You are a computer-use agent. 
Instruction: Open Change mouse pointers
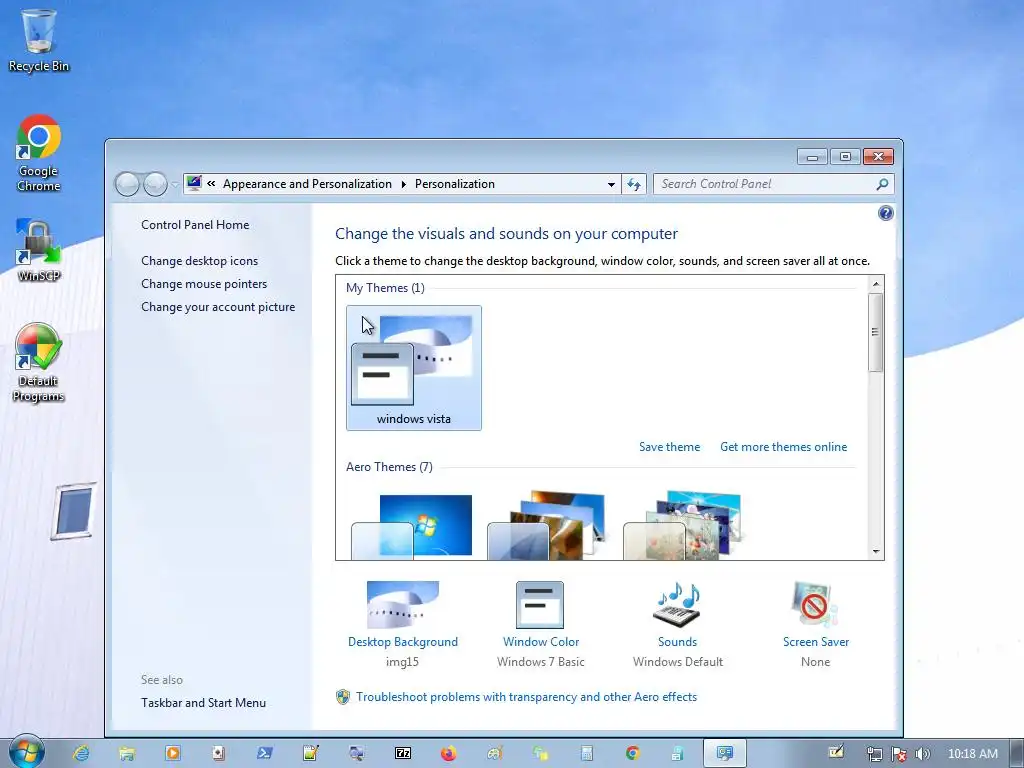point(204,284)
